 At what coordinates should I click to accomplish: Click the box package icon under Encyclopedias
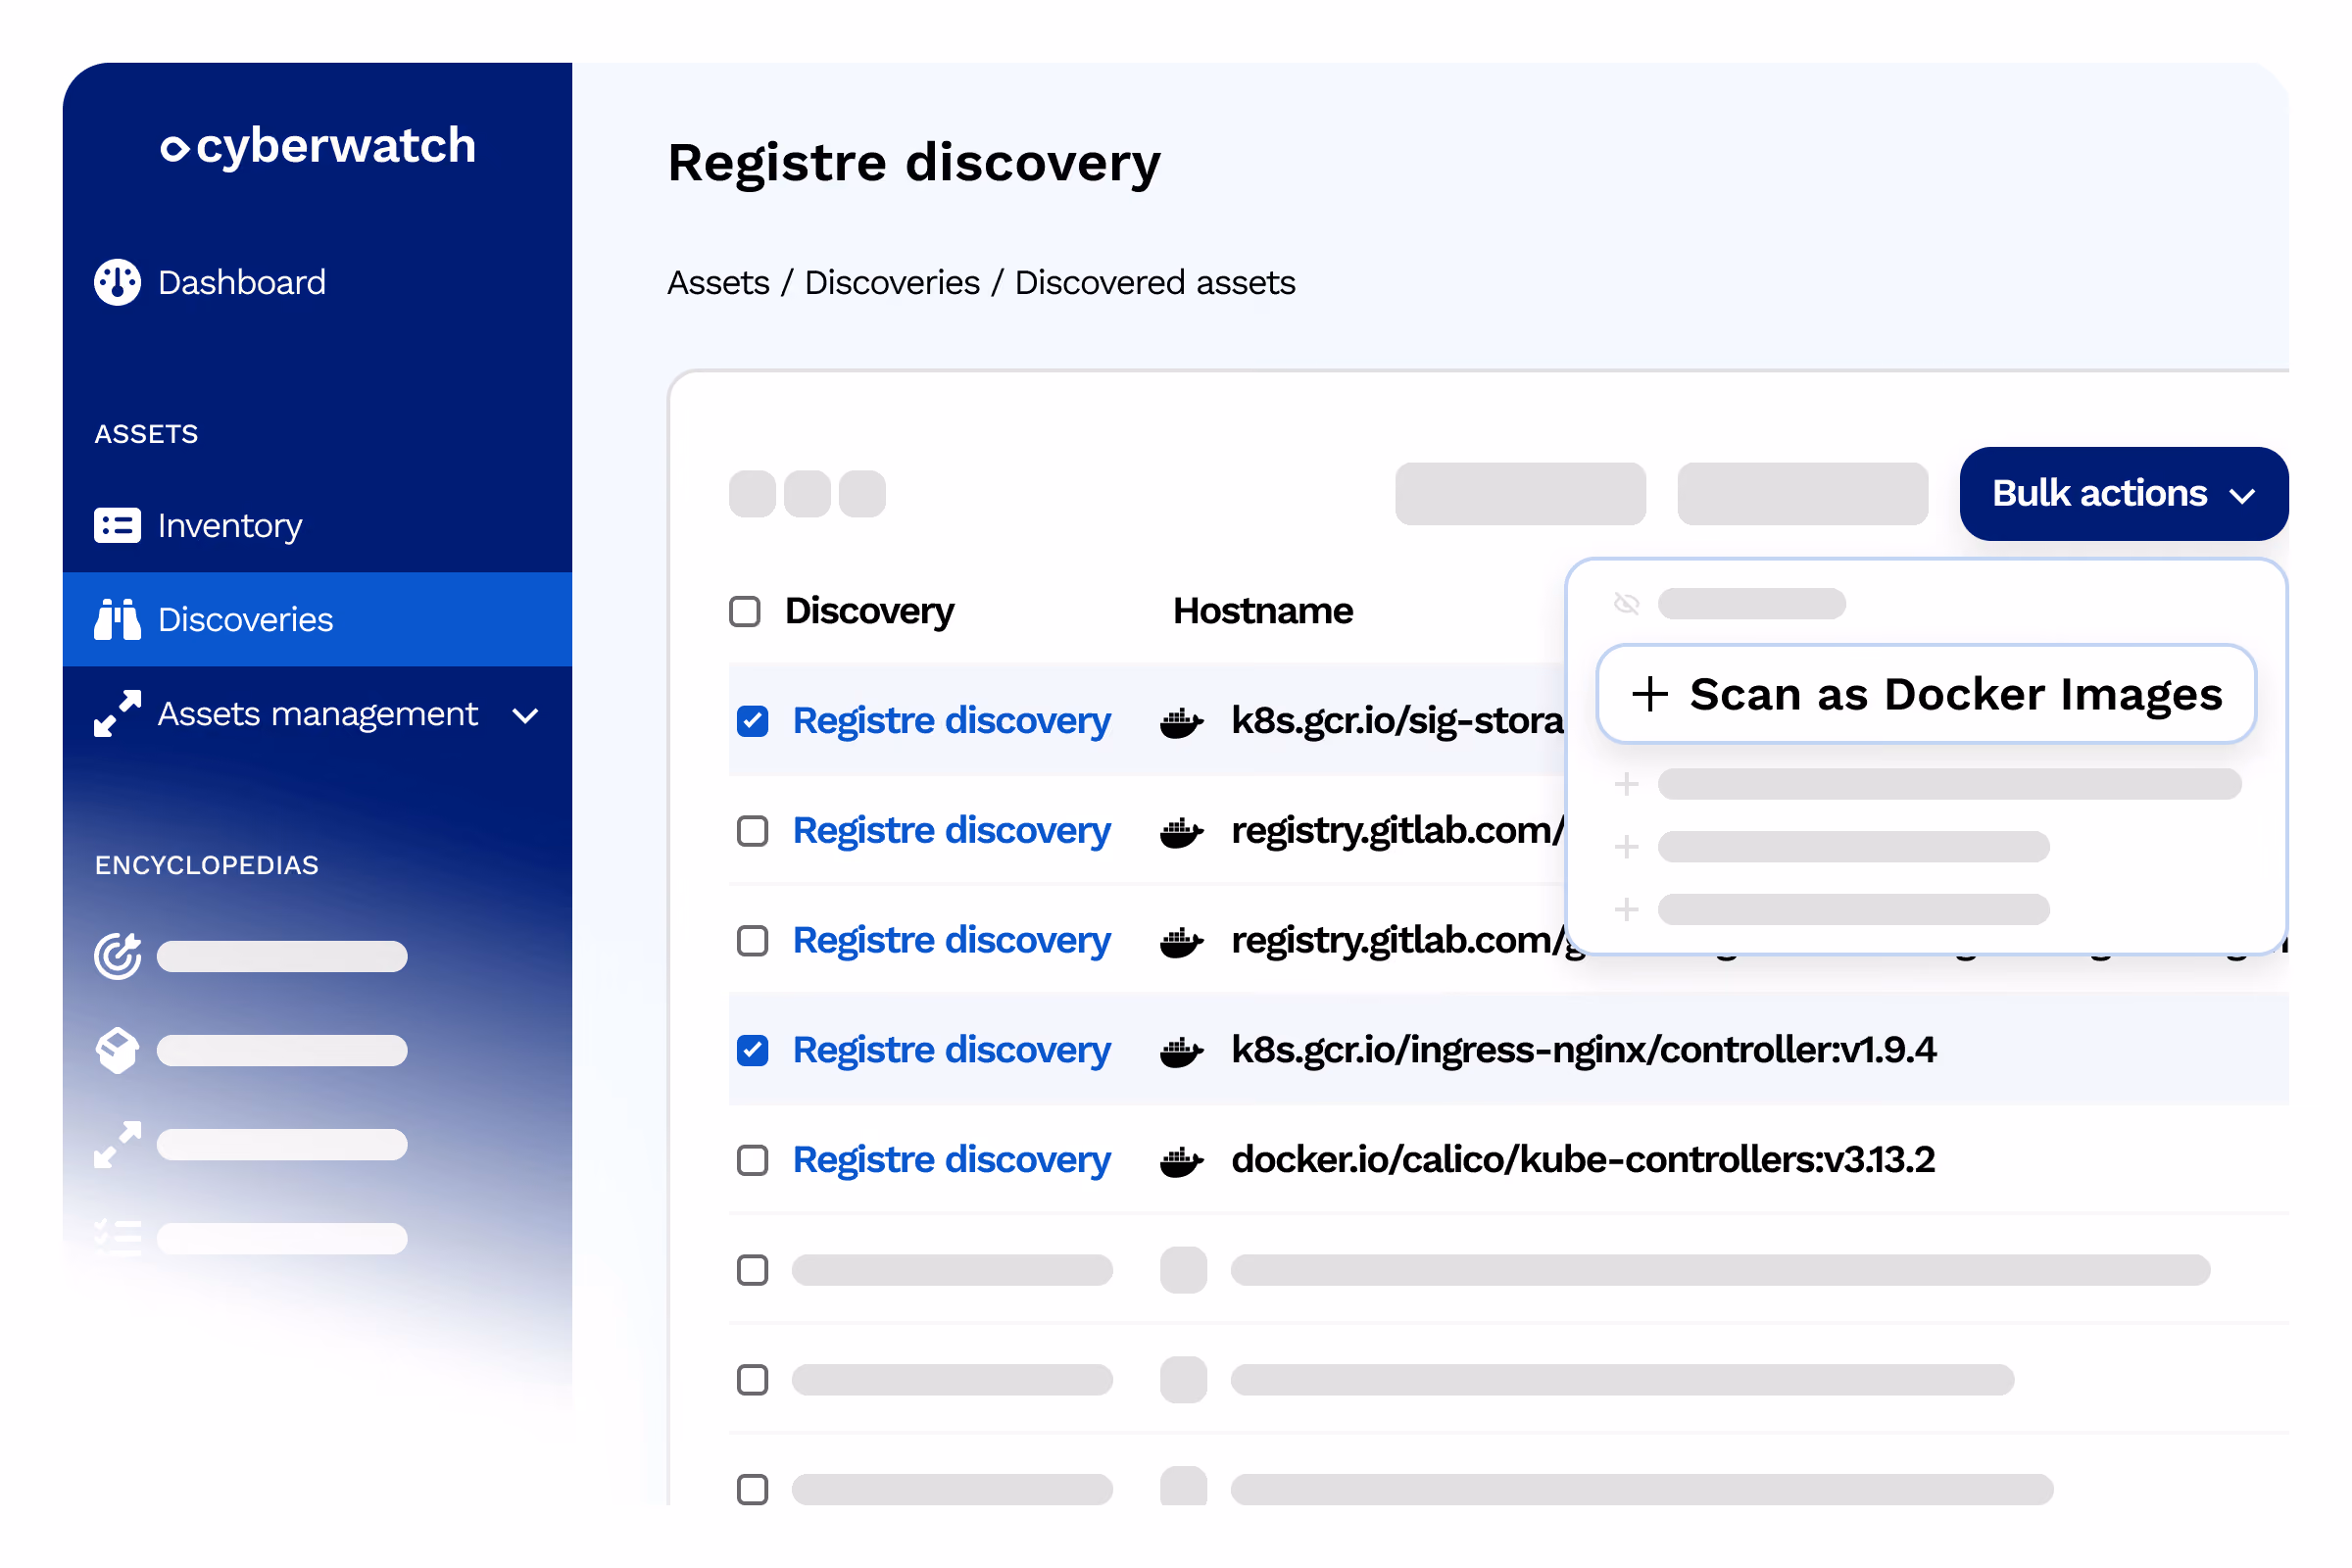[x=117, y=1050]
